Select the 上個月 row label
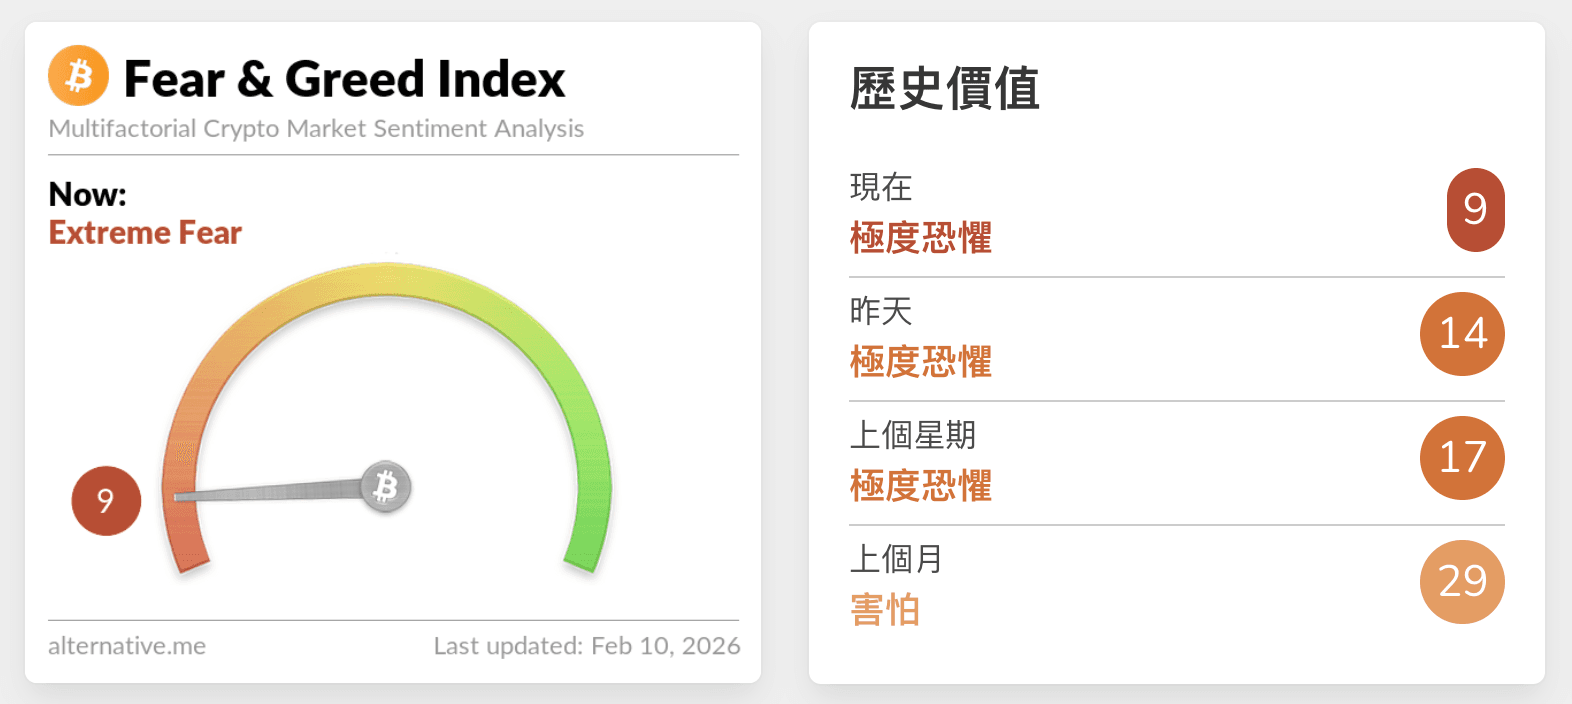Image resolution: width=1572 pixels, height=704 pixels. pyautogui.click(x=897, y=559)
